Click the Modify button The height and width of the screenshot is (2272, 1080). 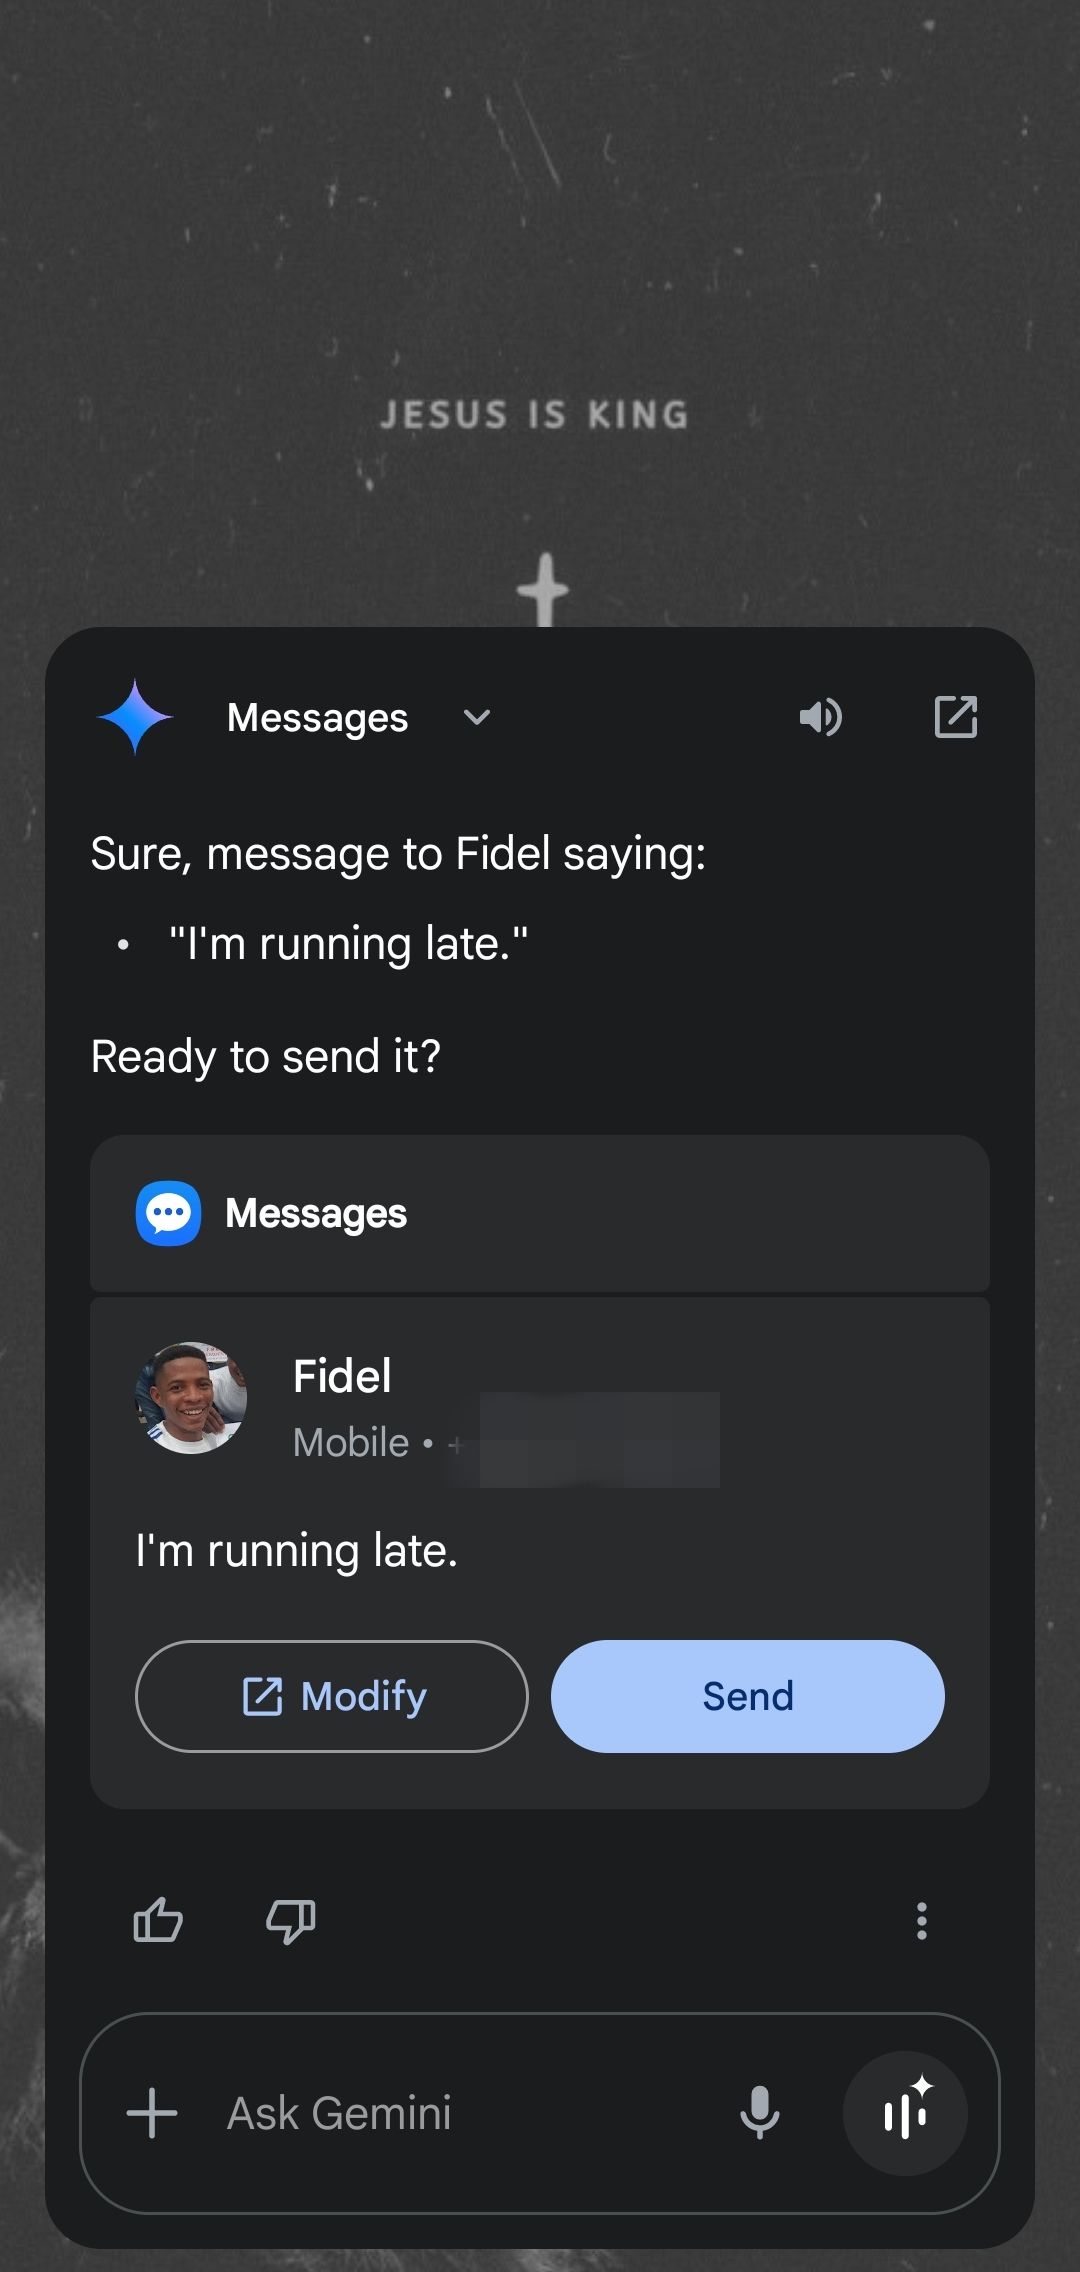[x=332, y=1696]
